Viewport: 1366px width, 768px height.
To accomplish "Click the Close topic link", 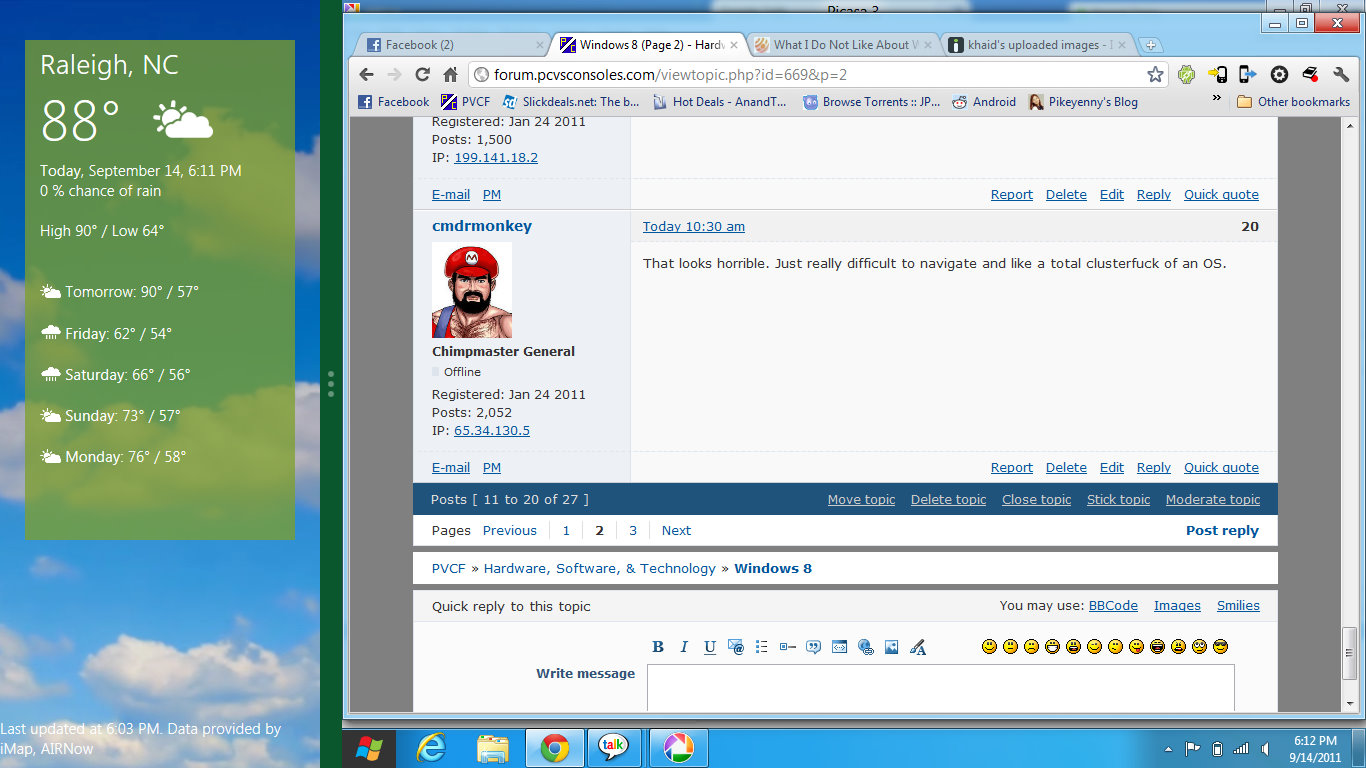I will click(1036, 500).
